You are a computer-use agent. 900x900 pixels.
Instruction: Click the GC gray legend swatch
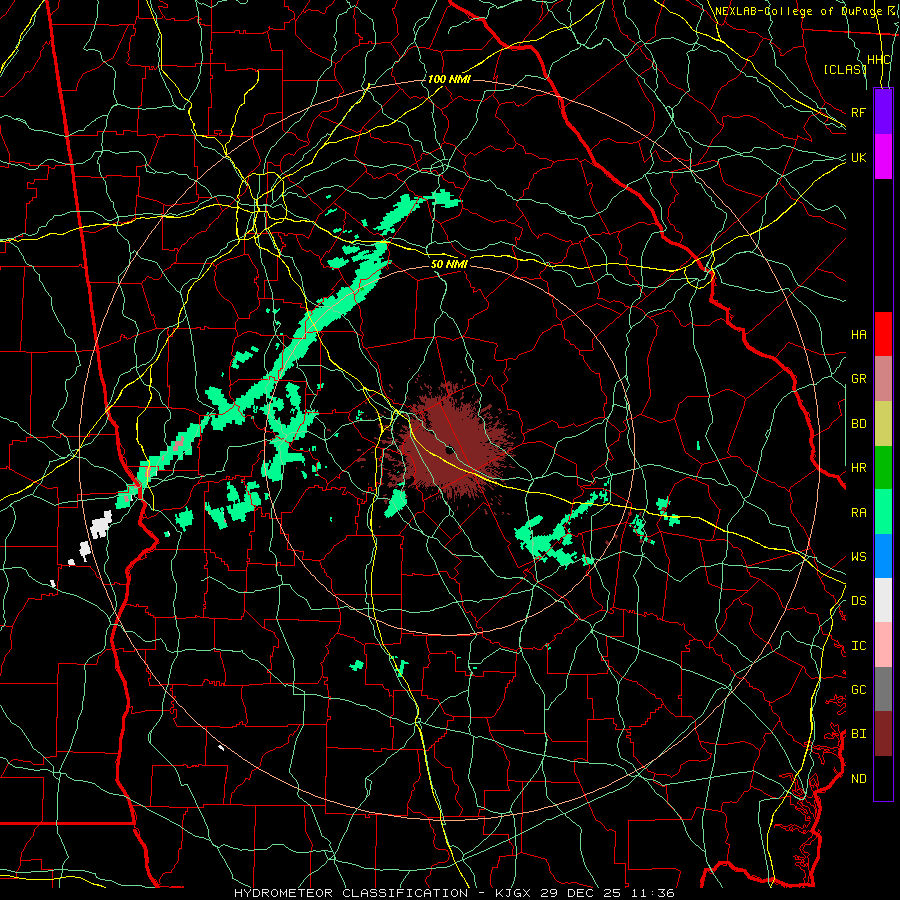(x=883, y=689)
